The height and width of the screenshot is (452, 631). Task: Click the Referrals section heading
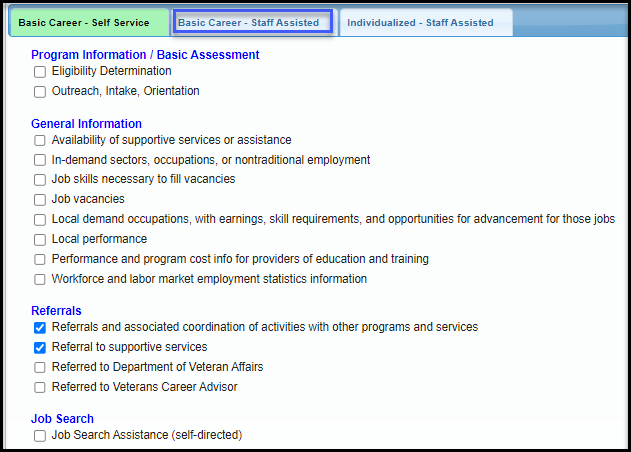click(x=56, y=311)
